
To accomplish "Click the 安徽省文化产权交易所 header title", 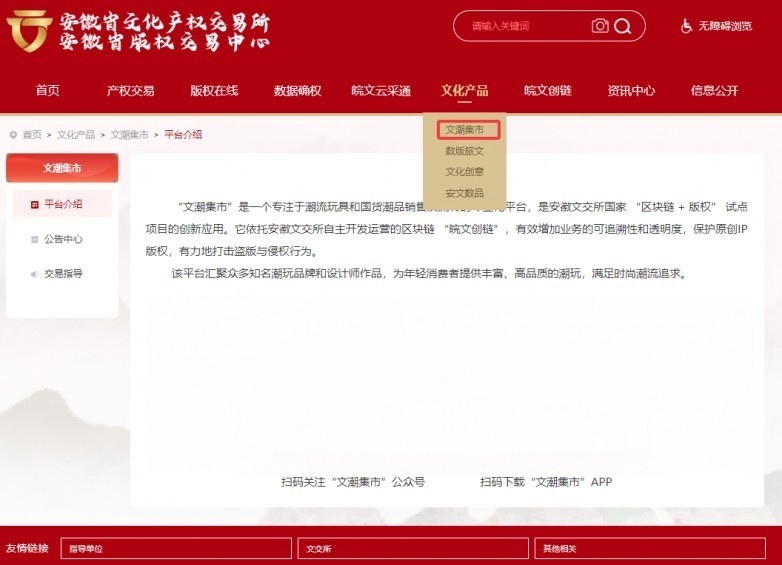I will 165,22.
